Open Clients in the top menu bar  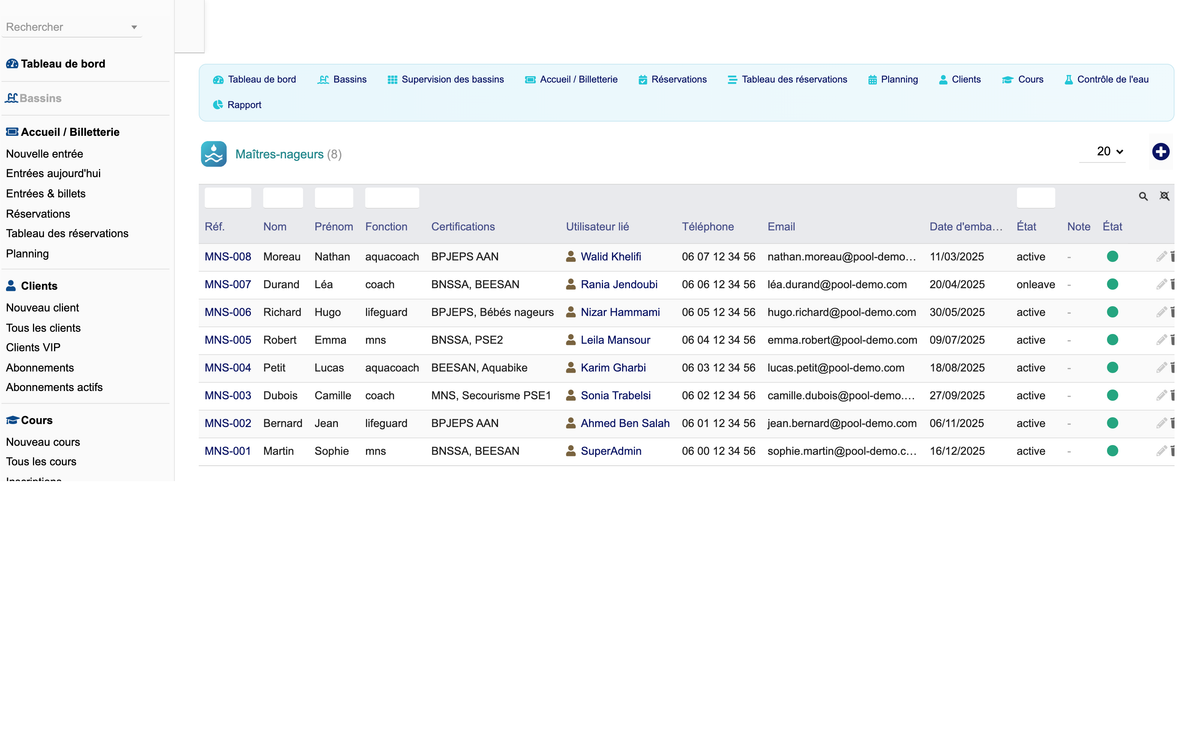pos(960,80)
